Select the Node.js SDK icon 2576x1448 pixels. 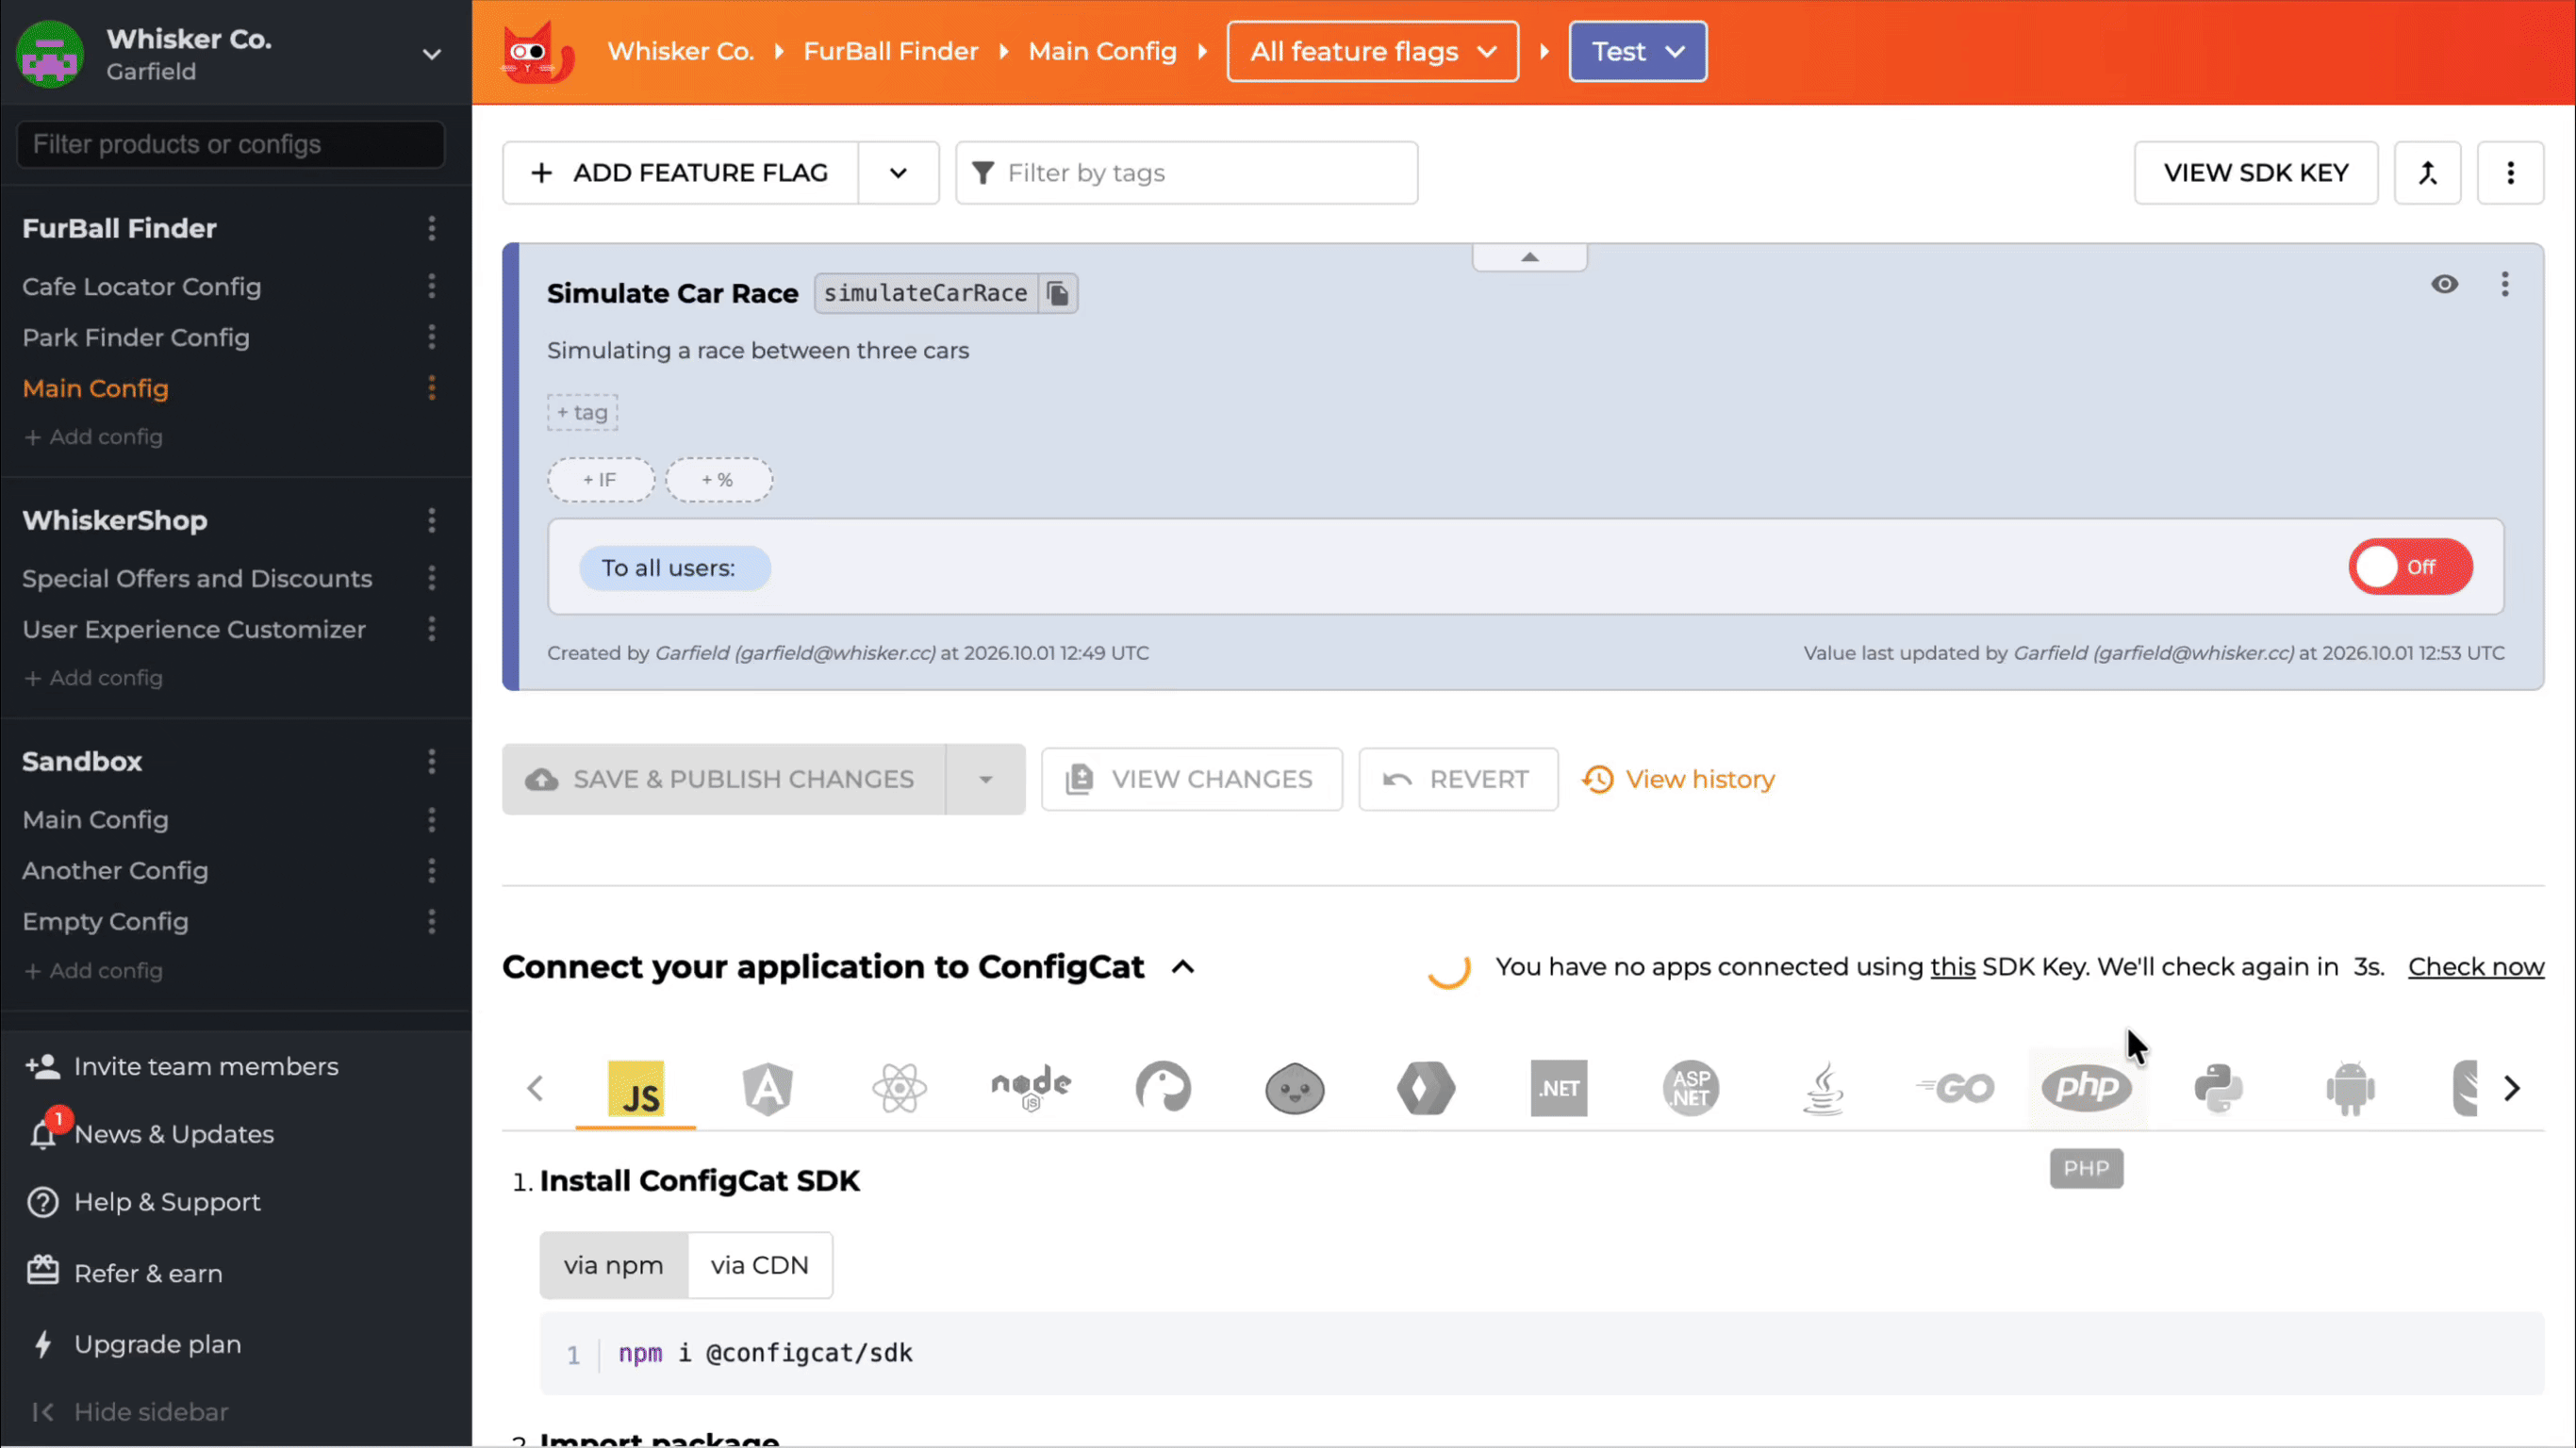point(1031,1088)
